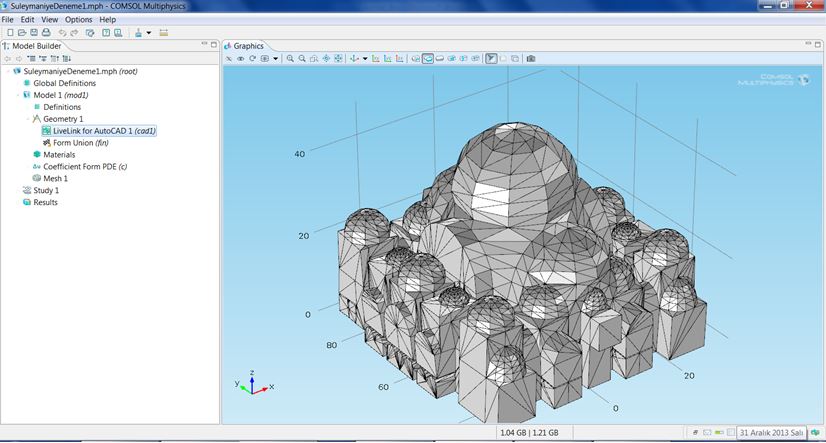The image size is (826, 443).
Task: Open the Options menu
Action: [78, 19]
